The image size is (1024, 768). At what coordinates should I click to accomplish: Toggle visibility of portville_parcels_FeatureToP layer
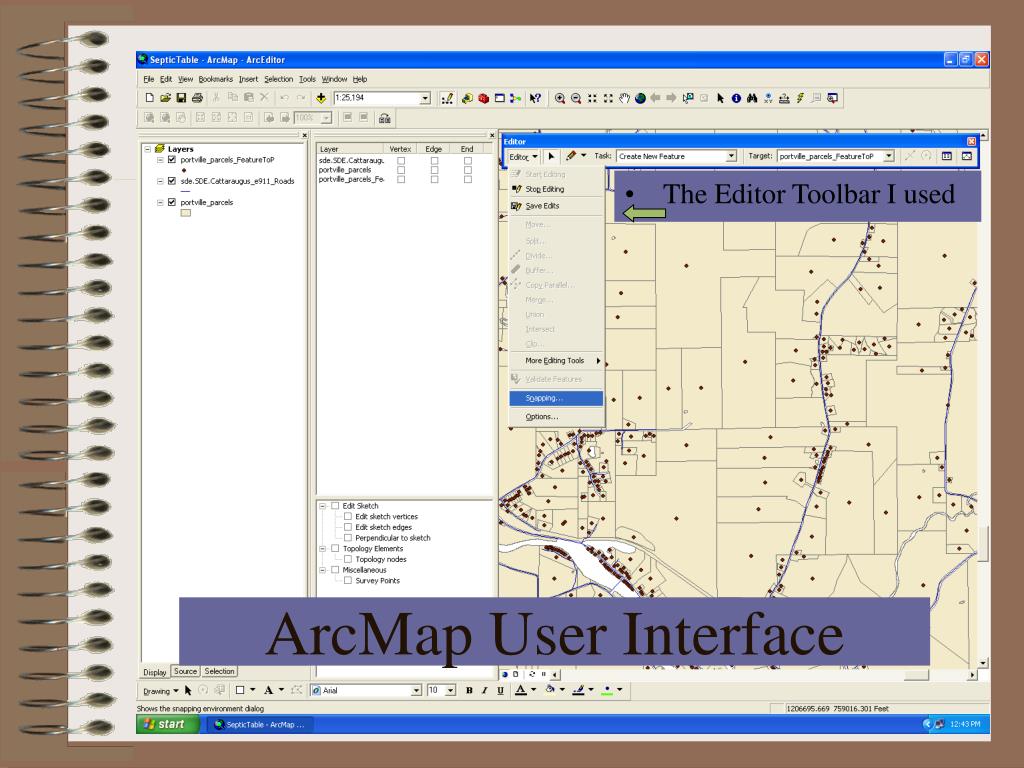172,159
